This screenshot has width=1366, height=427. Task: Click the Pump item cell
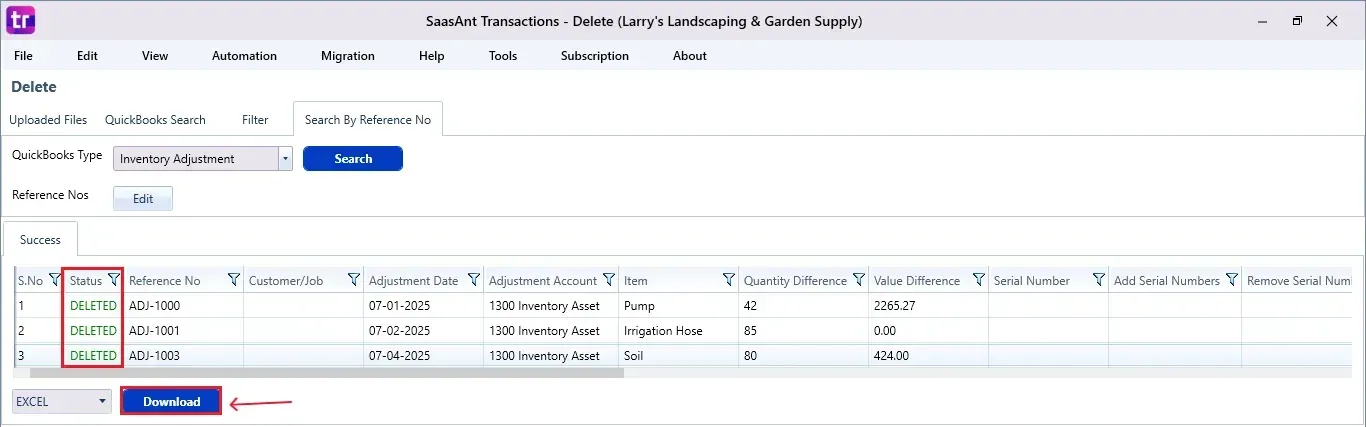point(679,306)
